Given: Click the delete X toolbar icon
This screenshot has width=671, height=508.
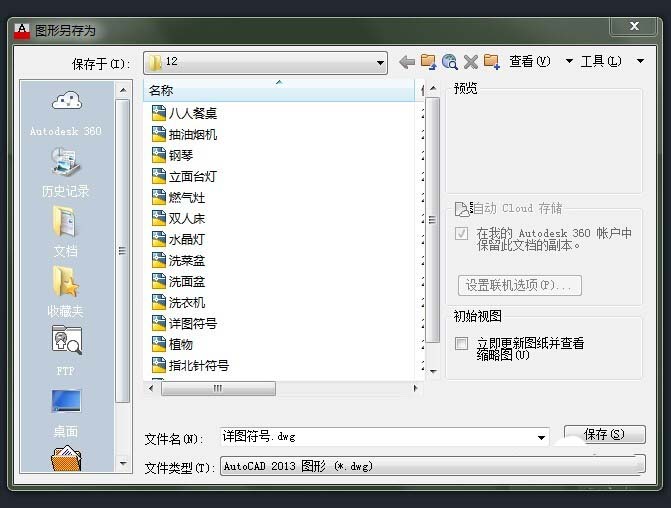Looking at the screenshot, I should coord(471,62).
